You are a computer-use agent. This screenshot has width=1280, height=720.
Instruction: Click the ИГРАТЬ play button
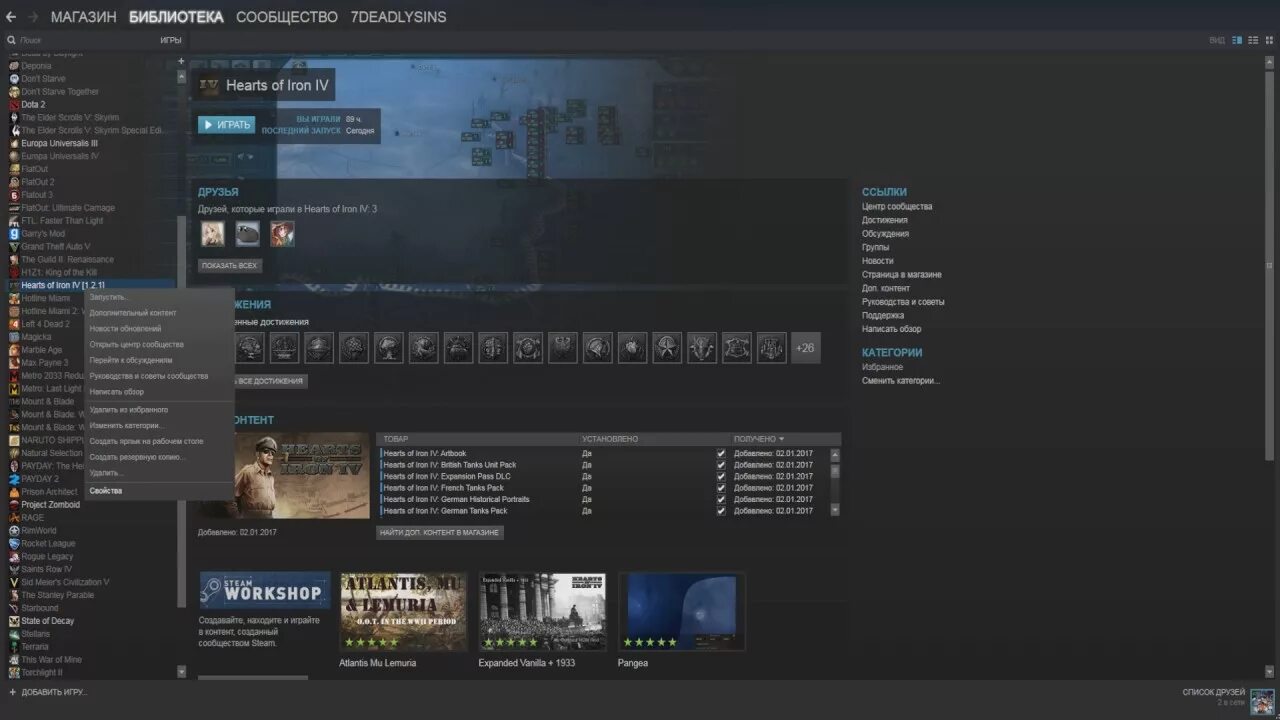coord(226,125)
